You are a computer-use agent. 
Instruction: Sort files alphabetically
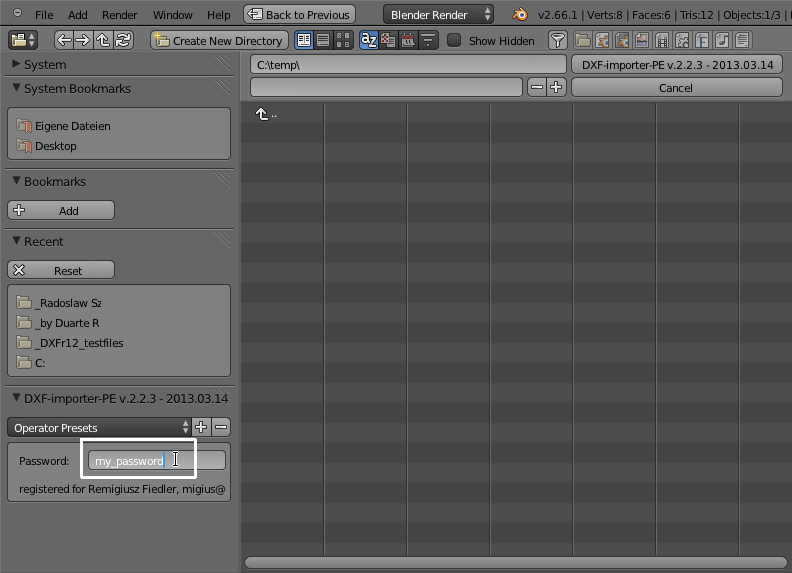pyautogui.click(x=369, y=40)
